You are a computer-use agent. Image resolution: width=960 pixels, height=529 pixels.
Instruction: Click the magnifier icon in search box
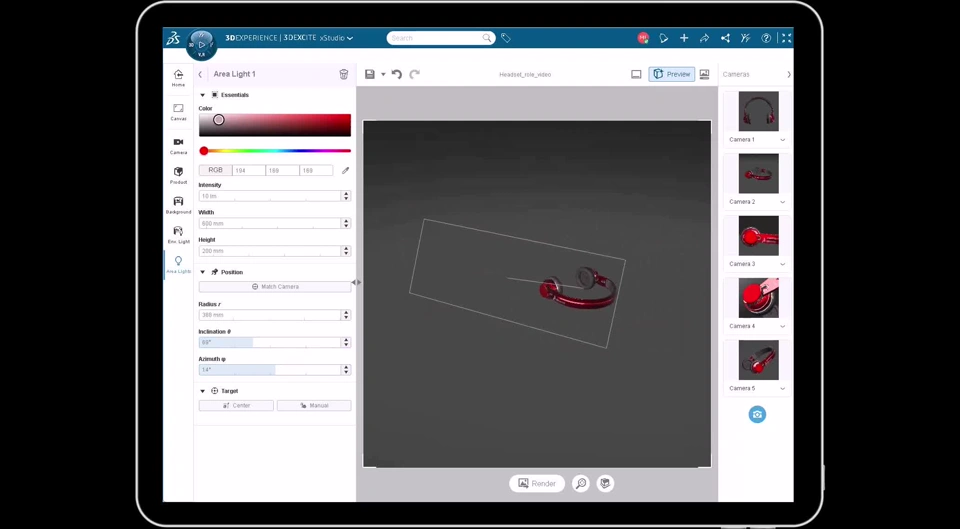point(487,38)
